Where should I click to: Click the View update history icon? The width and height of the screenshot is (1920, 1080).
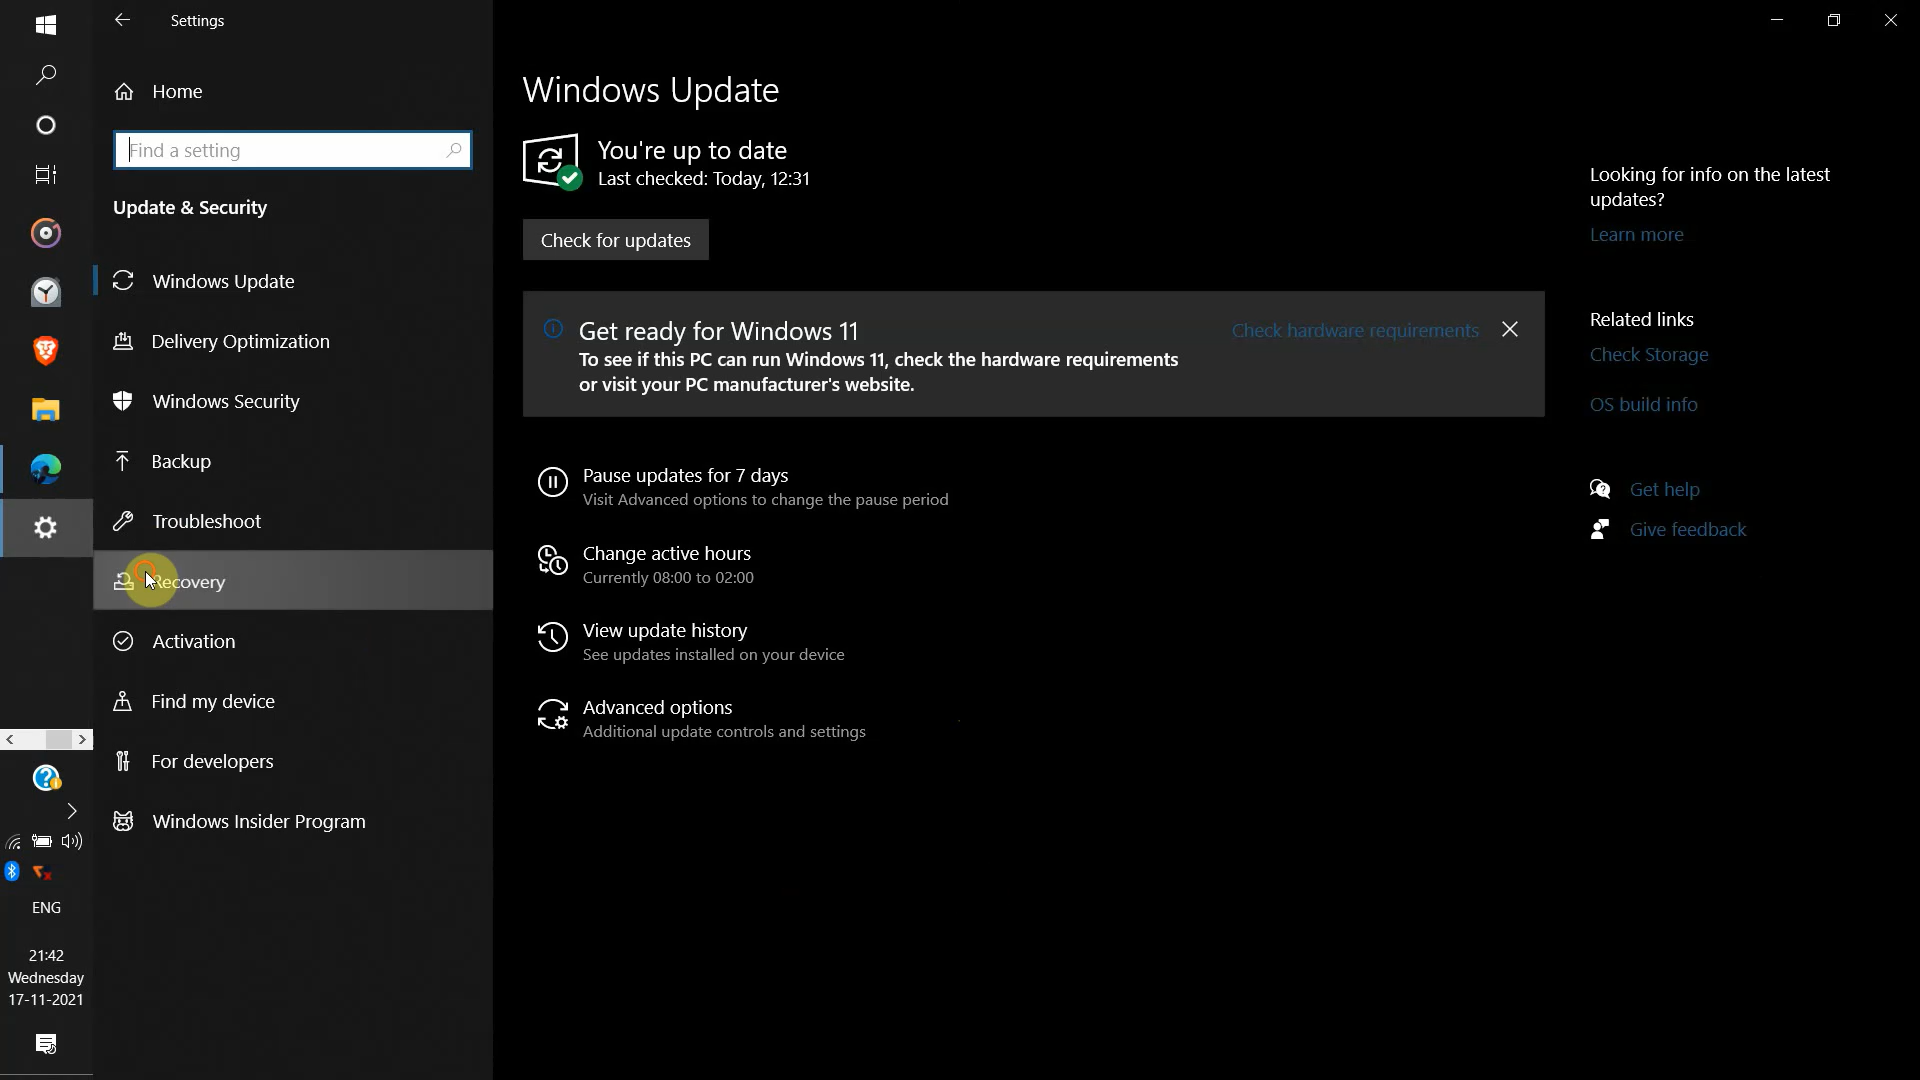pos(552,638)
